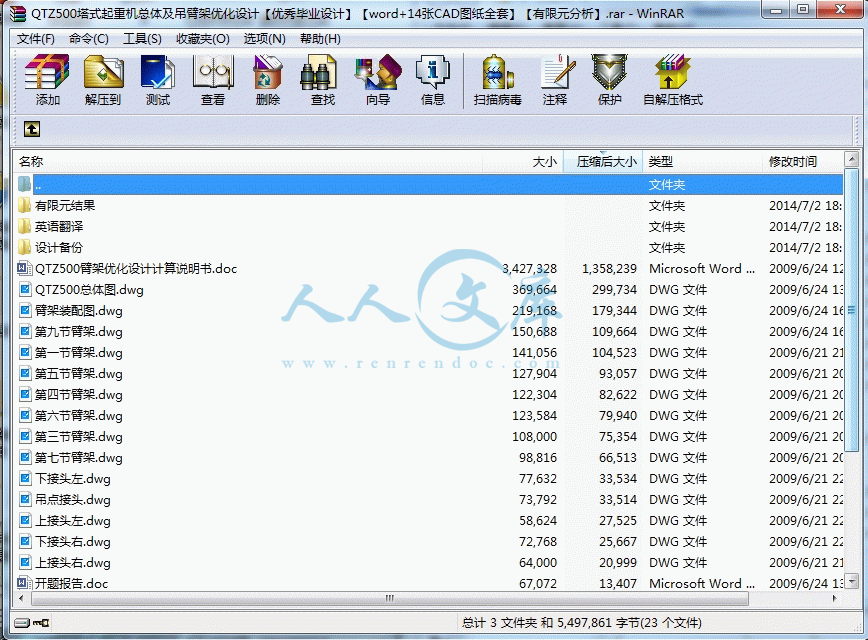Sort by 修改时间 column header
The image size is (868, 640).
click(803, 162)
